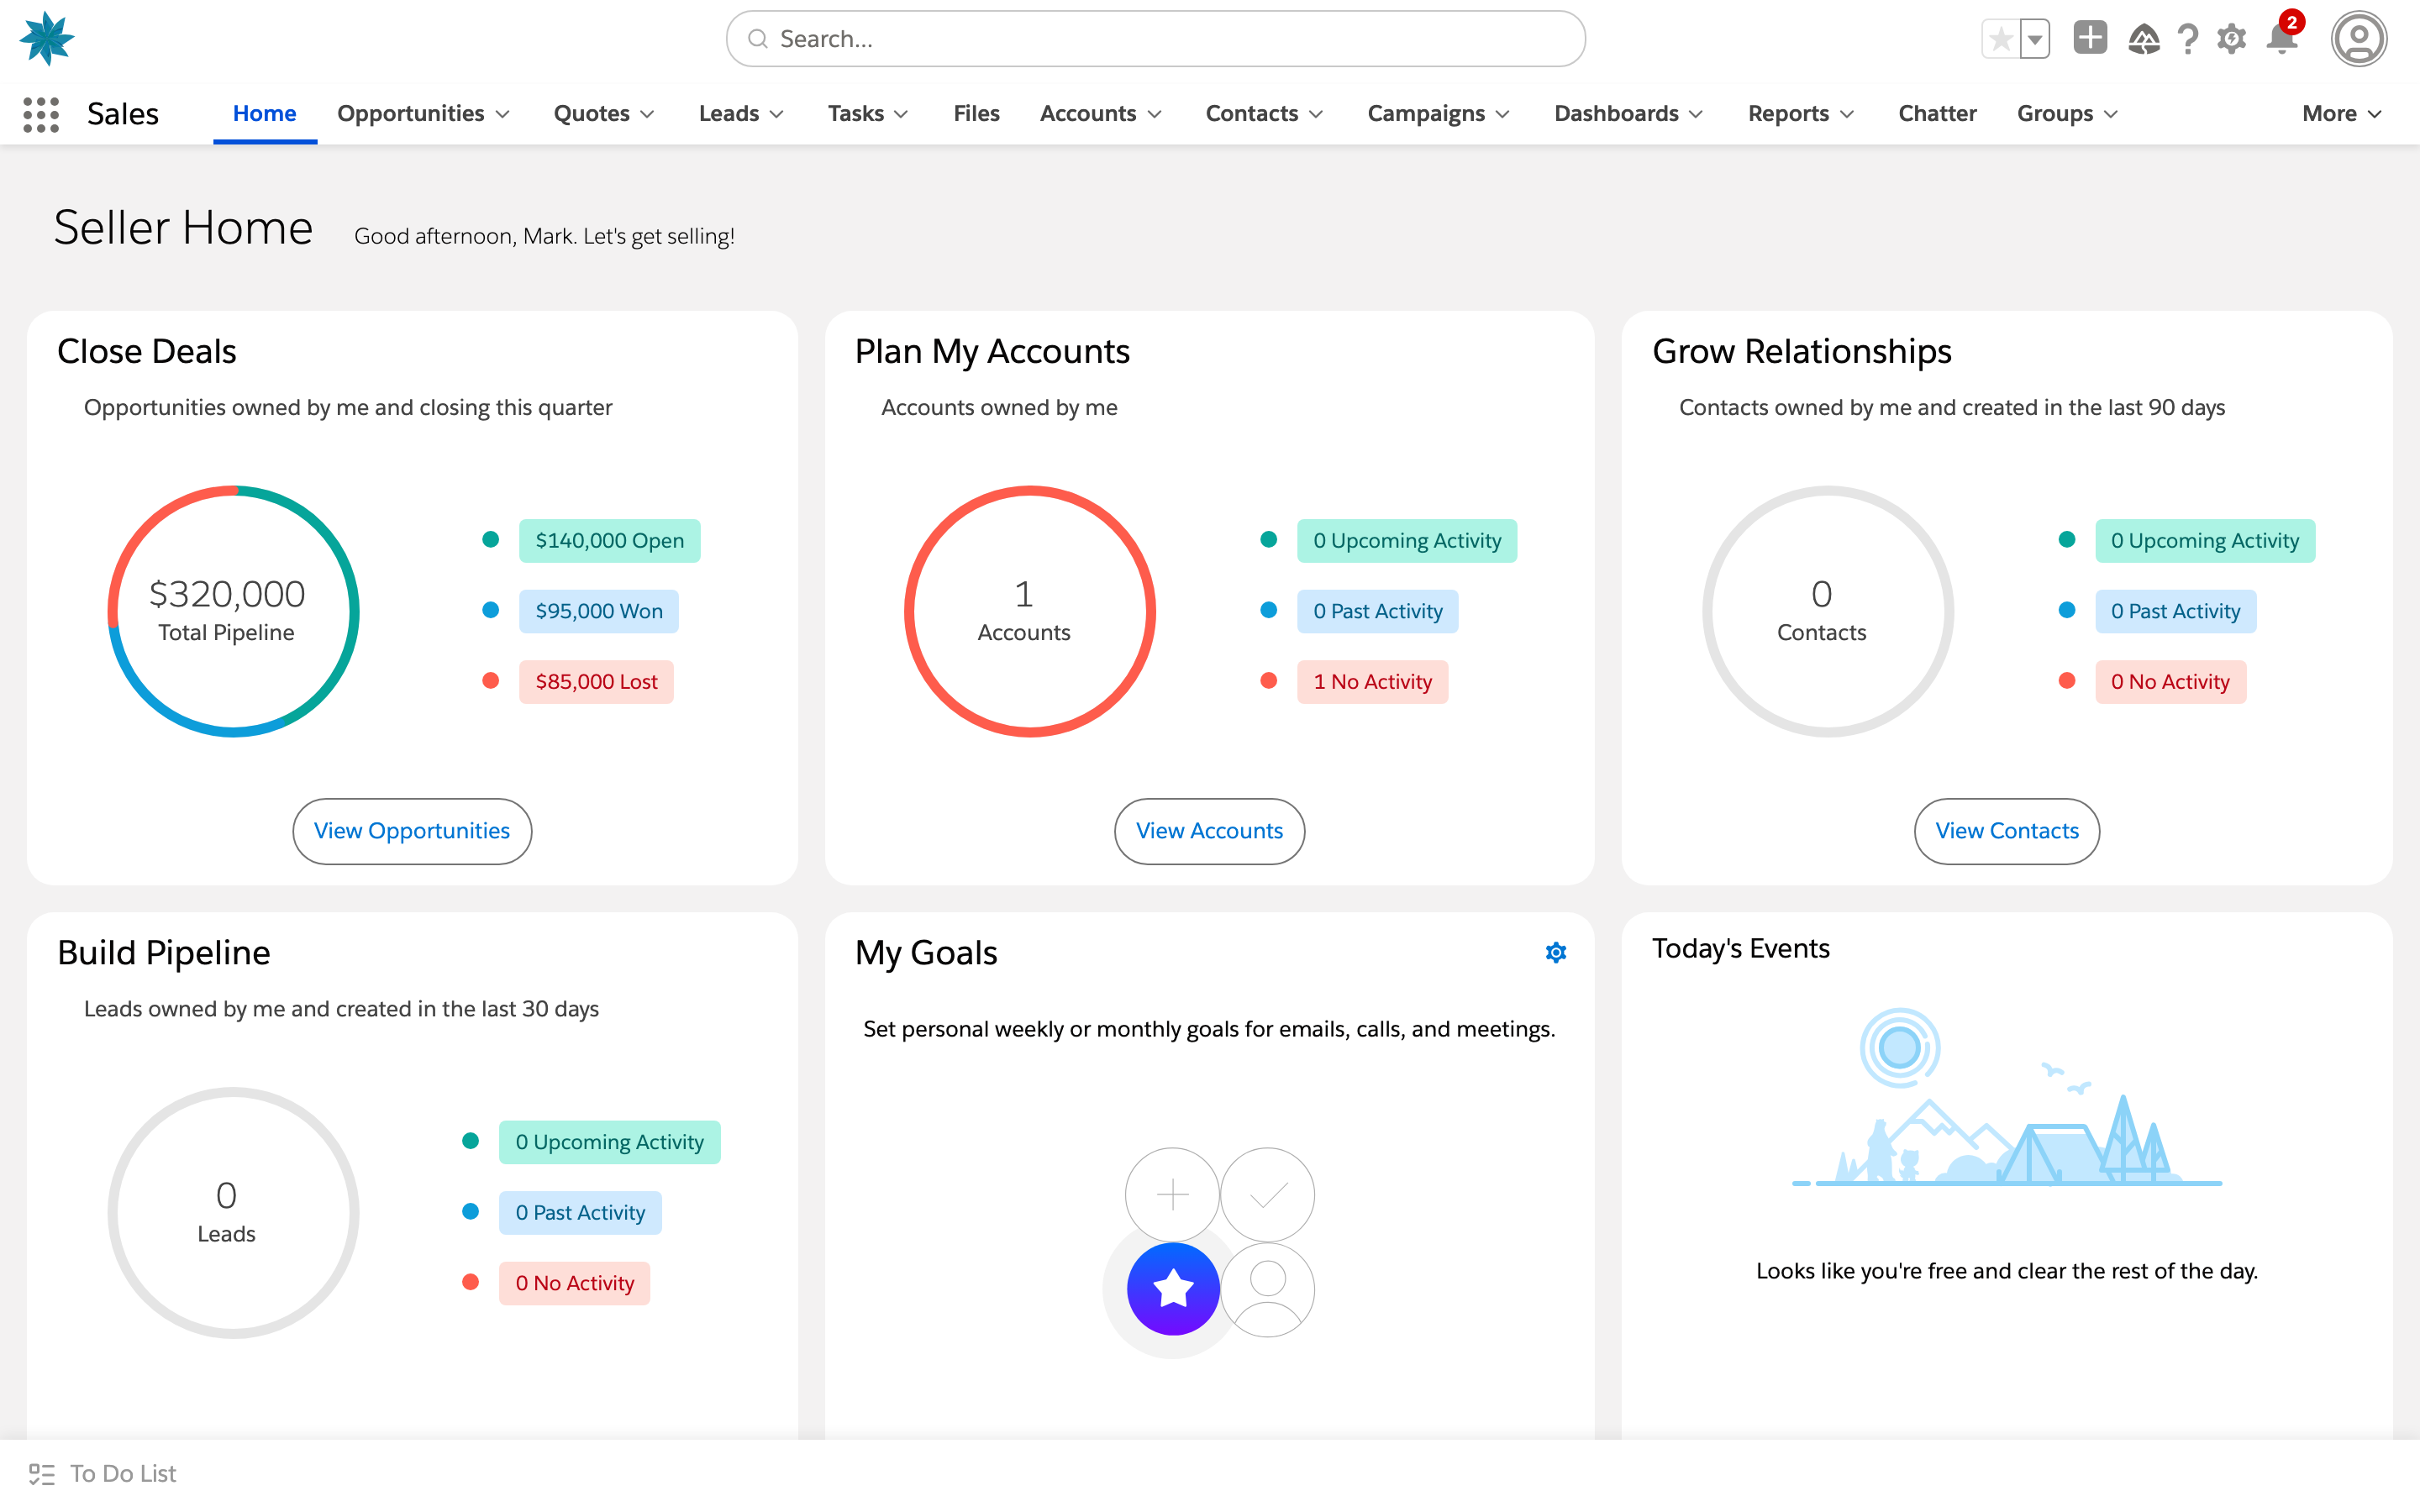Go to the Home tab
2420x1512 pixels.
click(264, 114)
